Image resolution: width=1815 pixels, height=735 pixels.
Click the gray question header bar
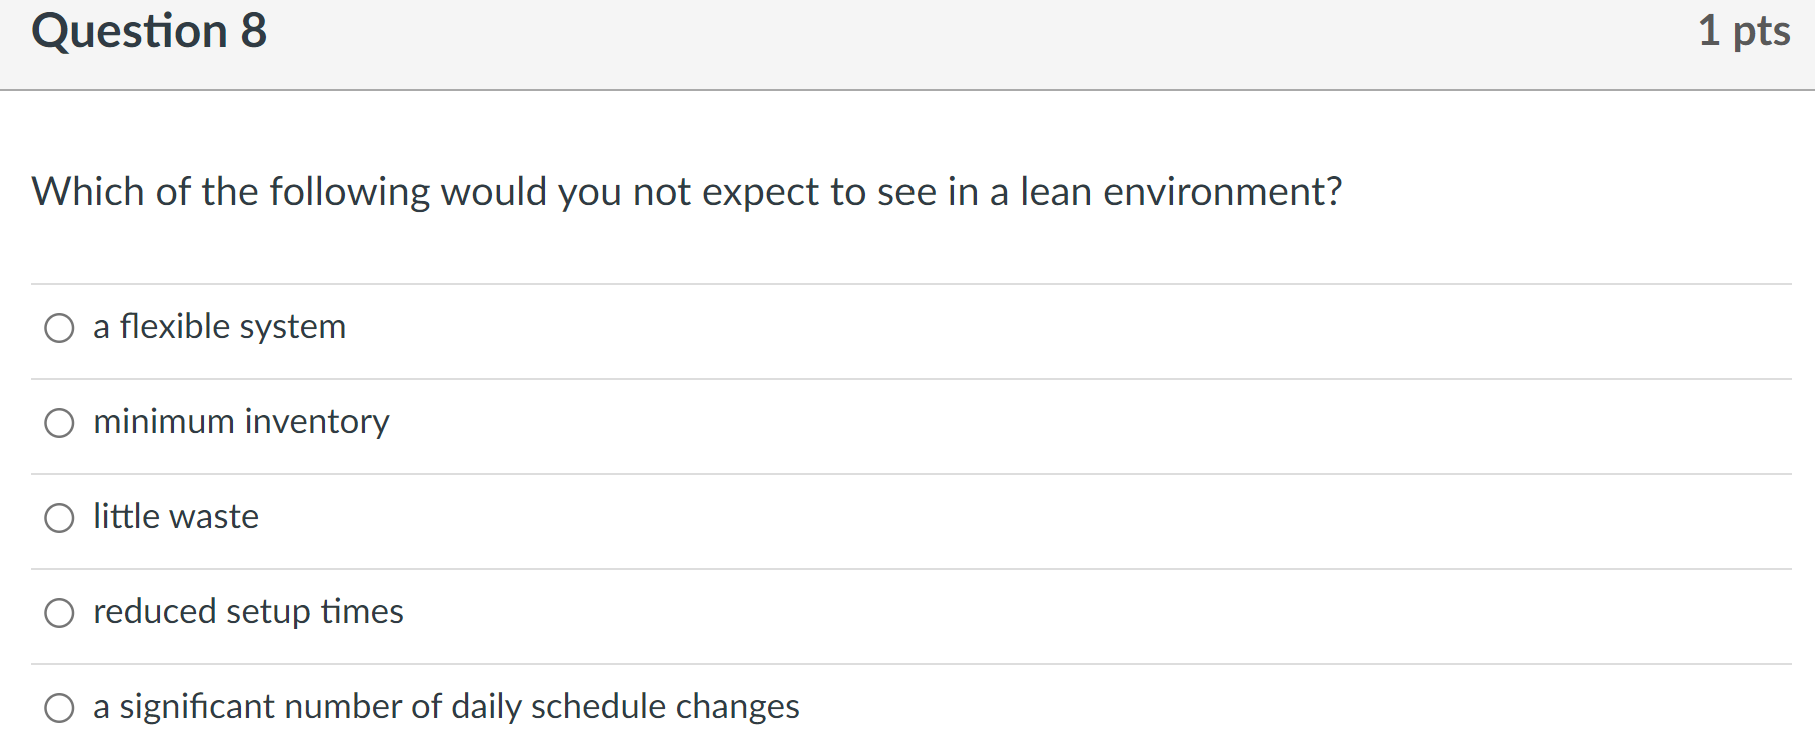coord(900,44)
